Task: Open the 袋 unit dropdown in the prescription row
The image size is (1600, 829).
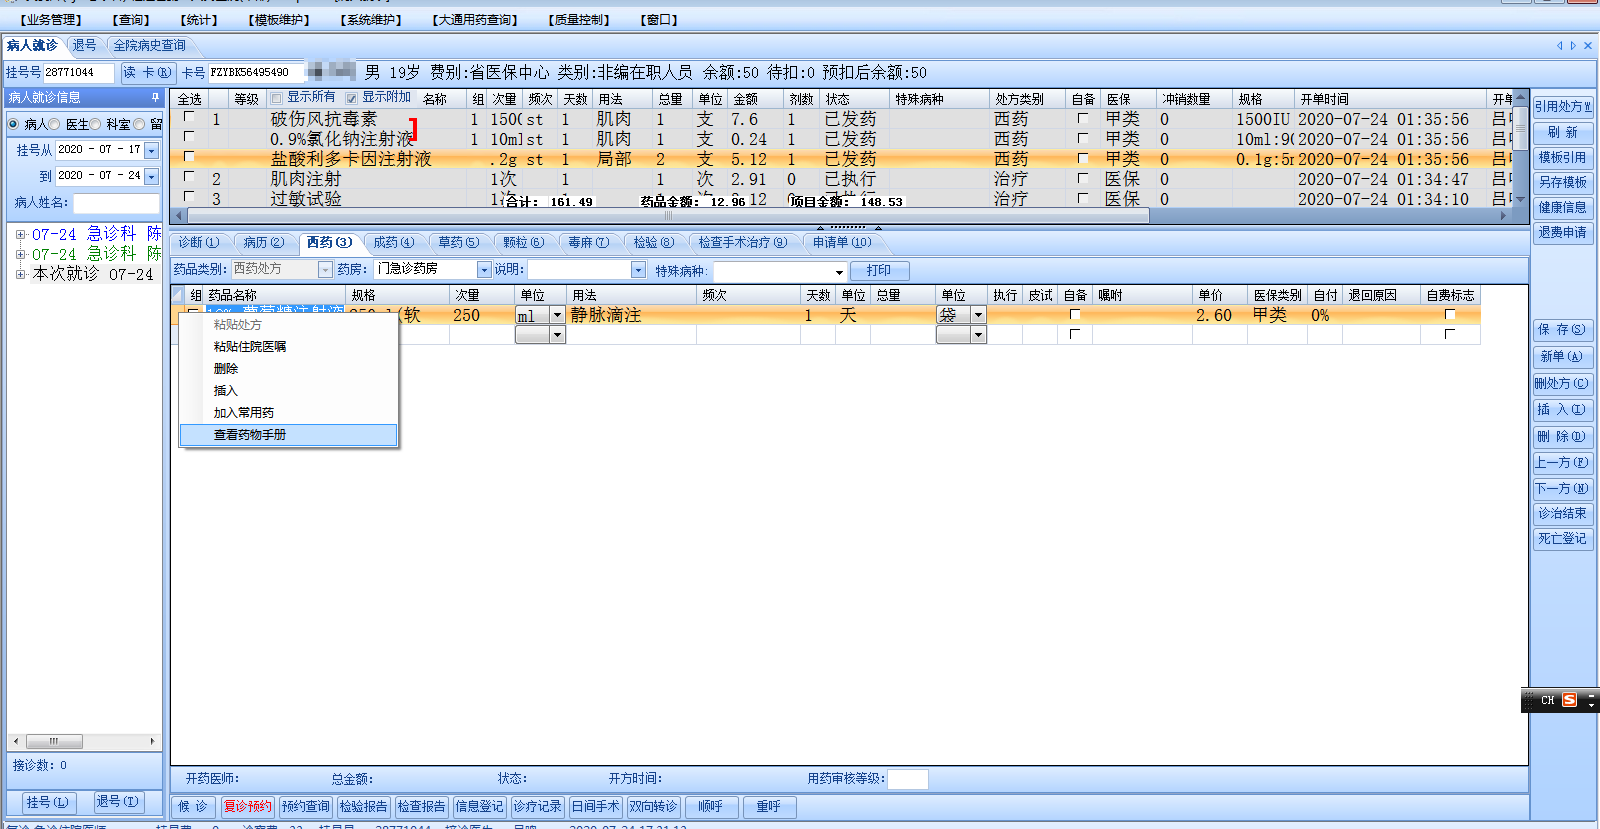Action: [978, 315]
